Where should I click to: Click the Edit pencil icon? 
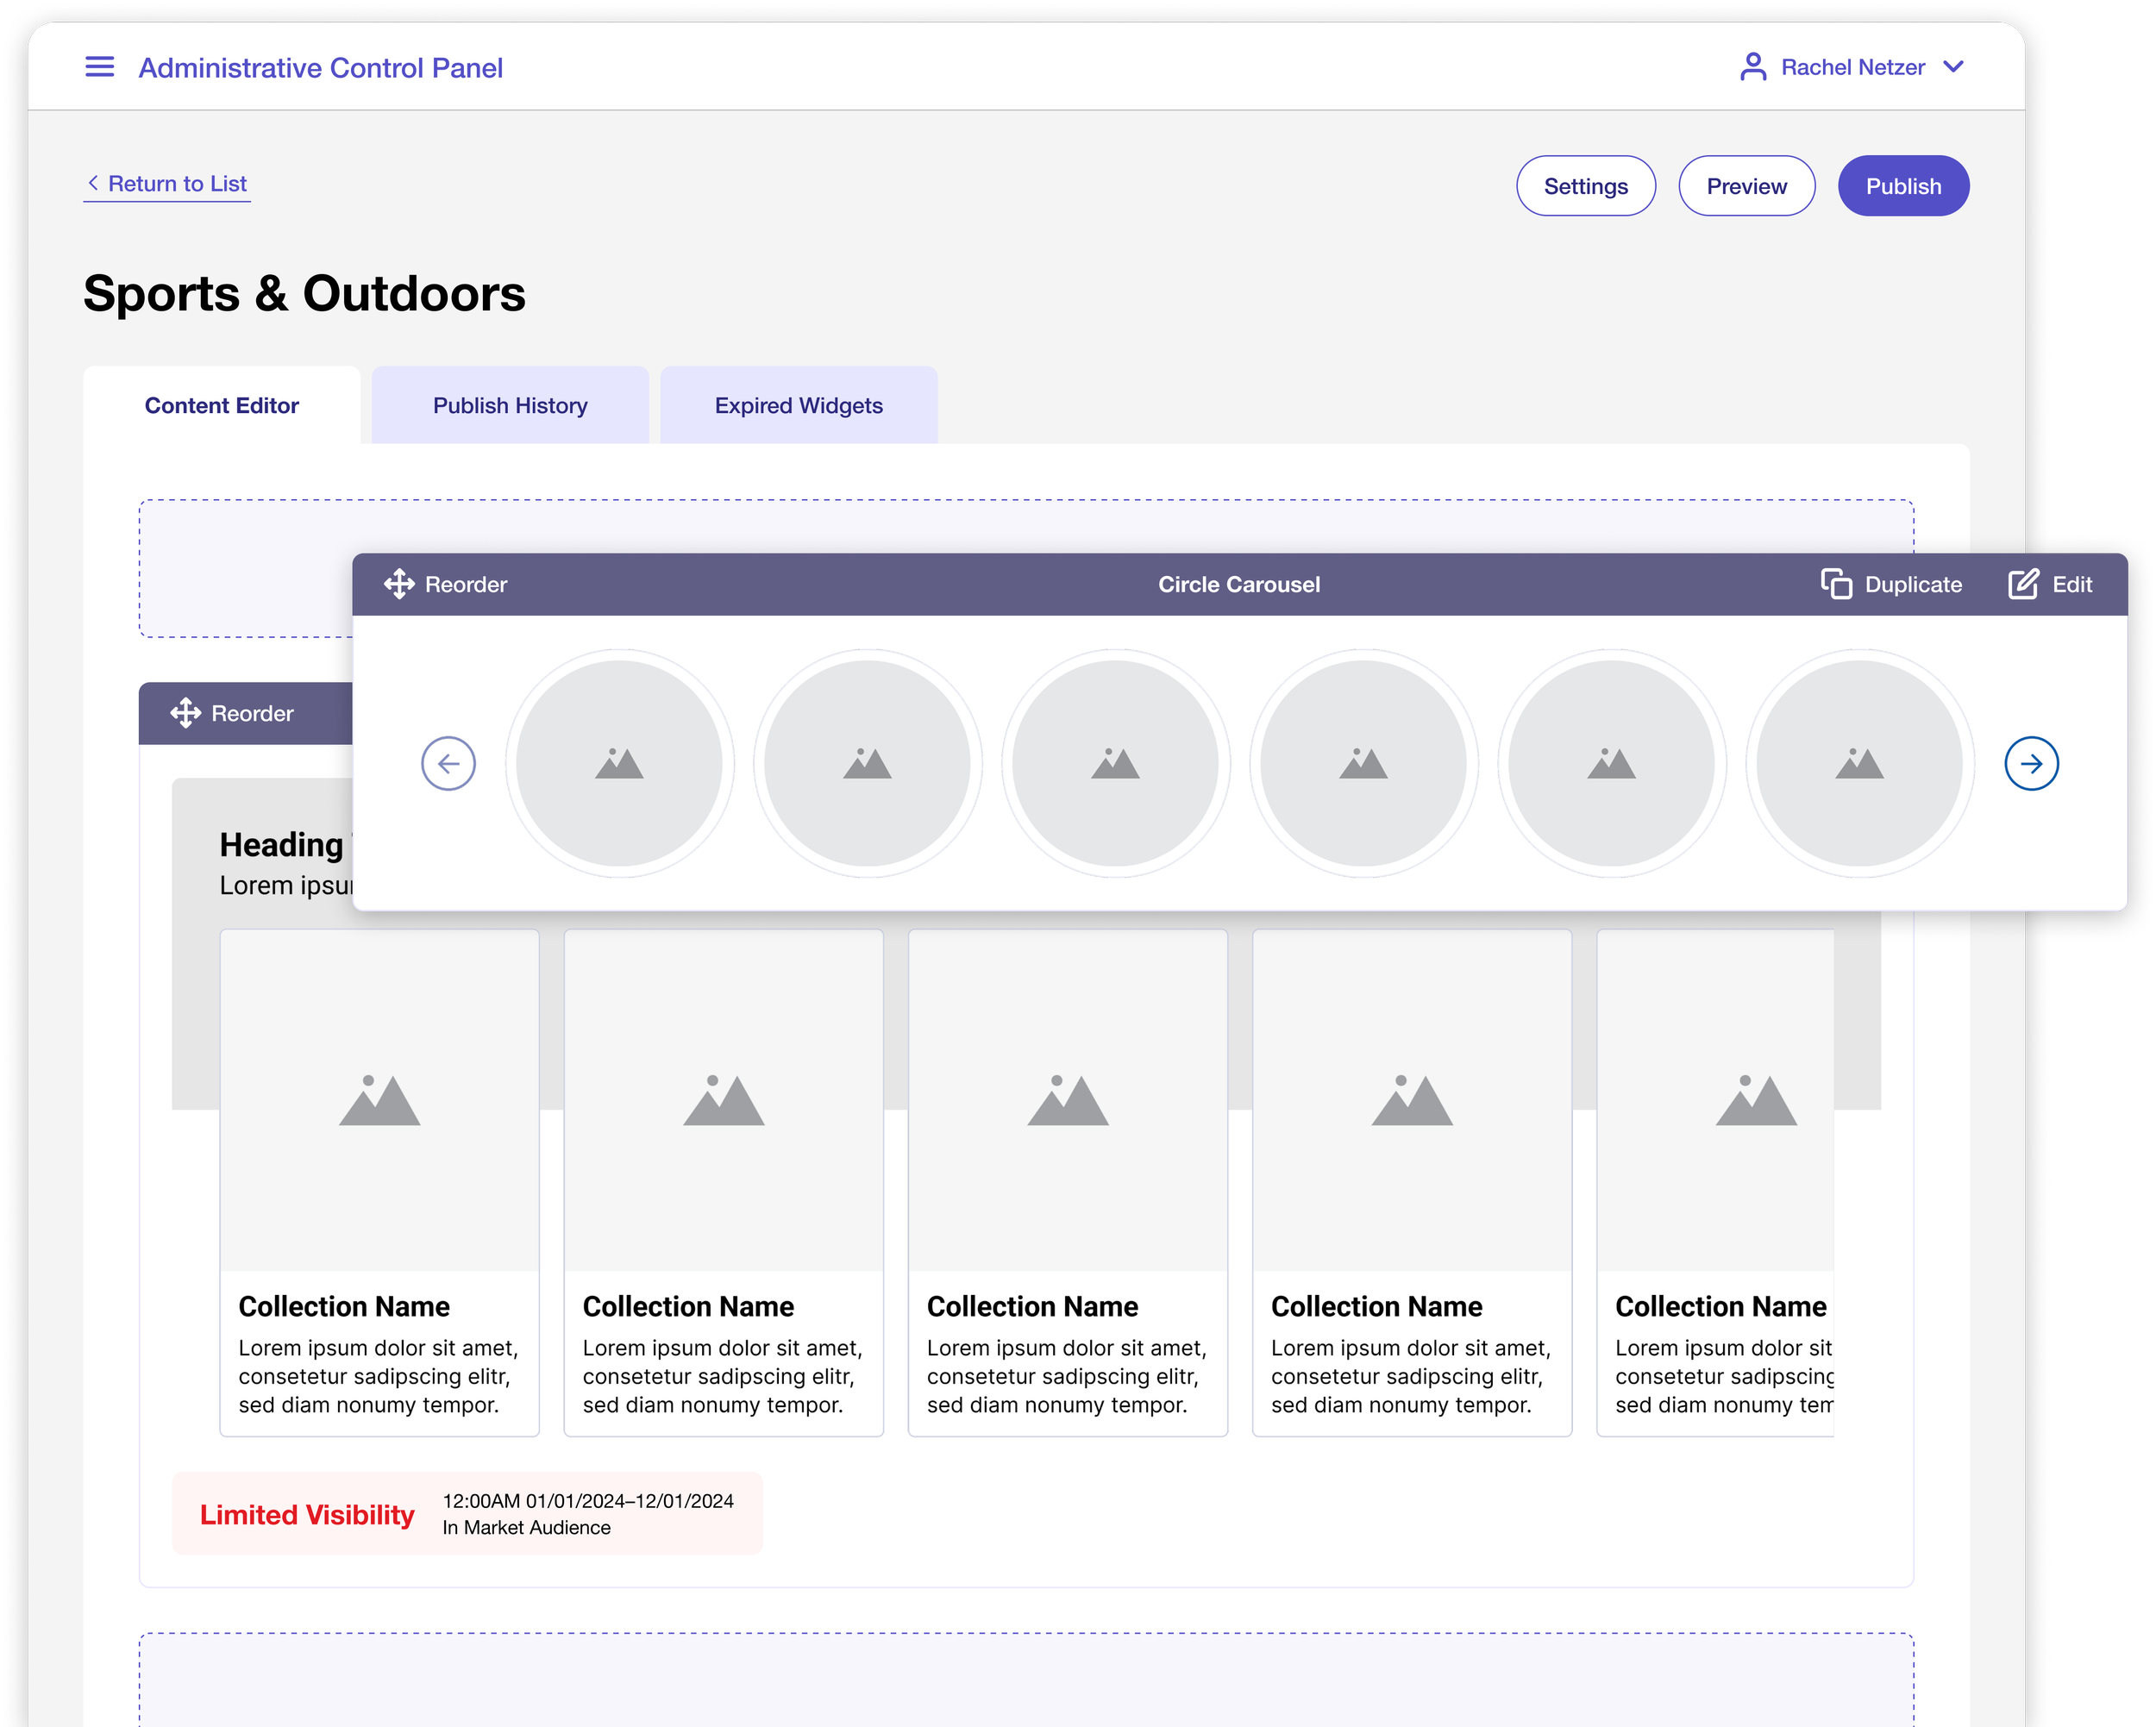tap(2023, 584)
